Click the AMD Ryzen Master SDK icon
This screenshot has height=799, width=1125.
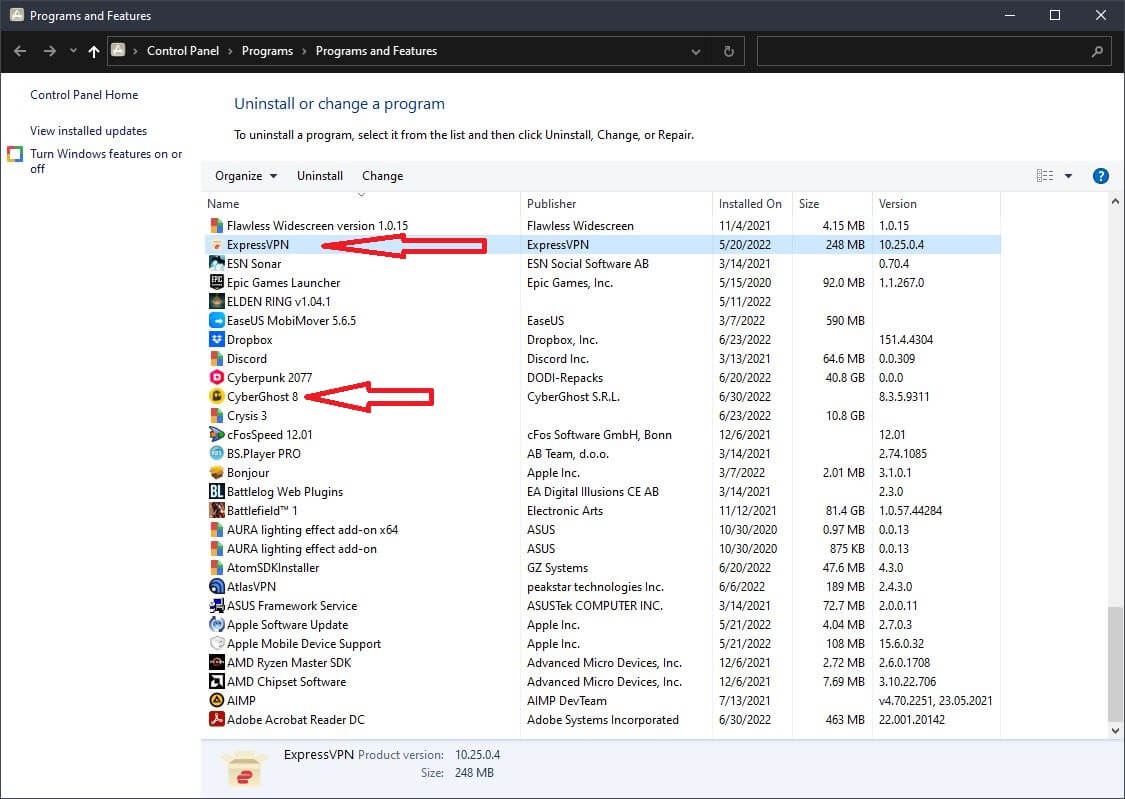pos(216,663)
